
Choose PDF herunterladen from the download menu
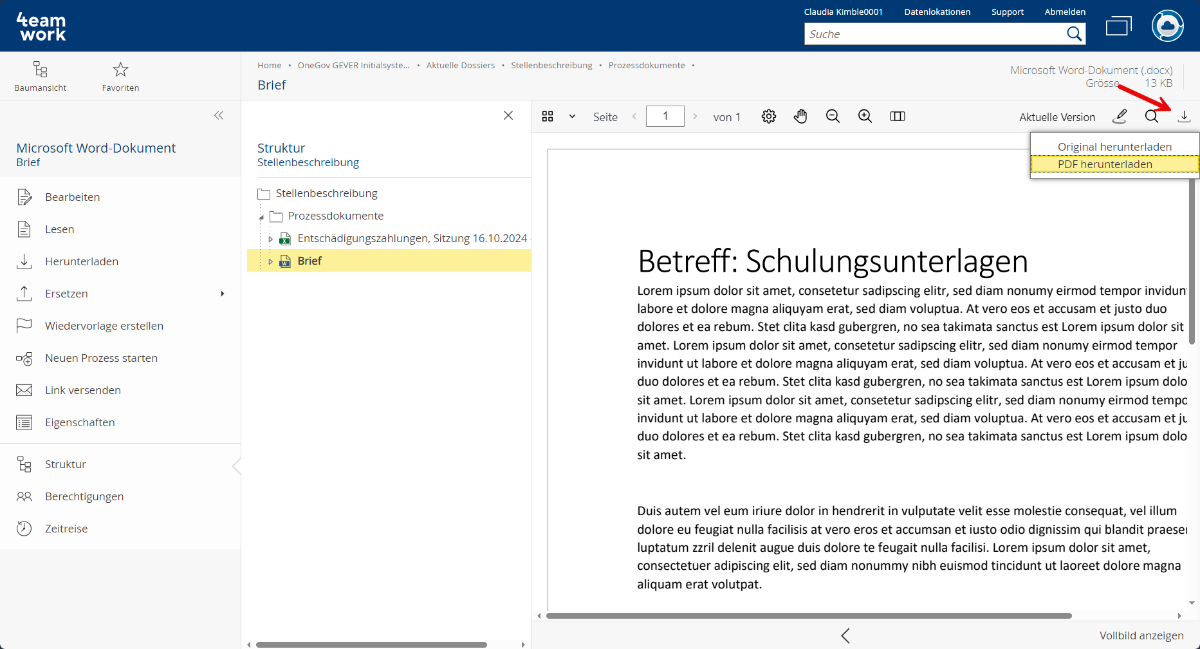click(x=1115, y=164)
